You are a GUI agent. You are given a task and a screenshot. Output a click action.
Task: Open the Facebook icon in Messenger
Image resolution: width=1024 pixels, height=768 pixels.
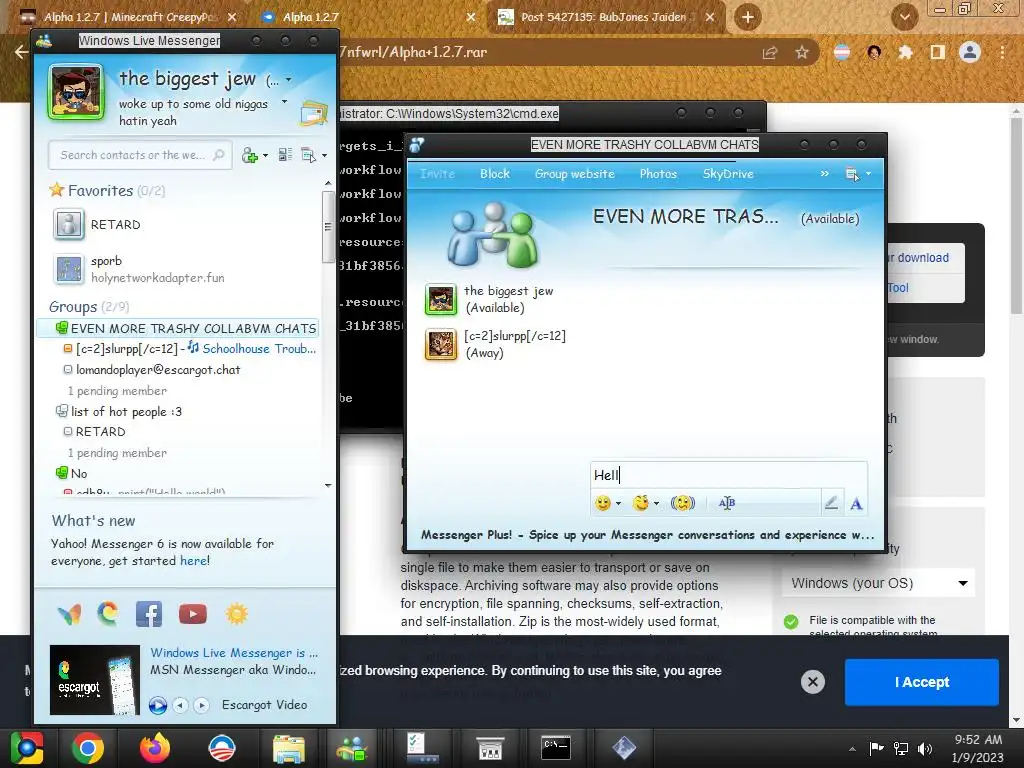149,614
